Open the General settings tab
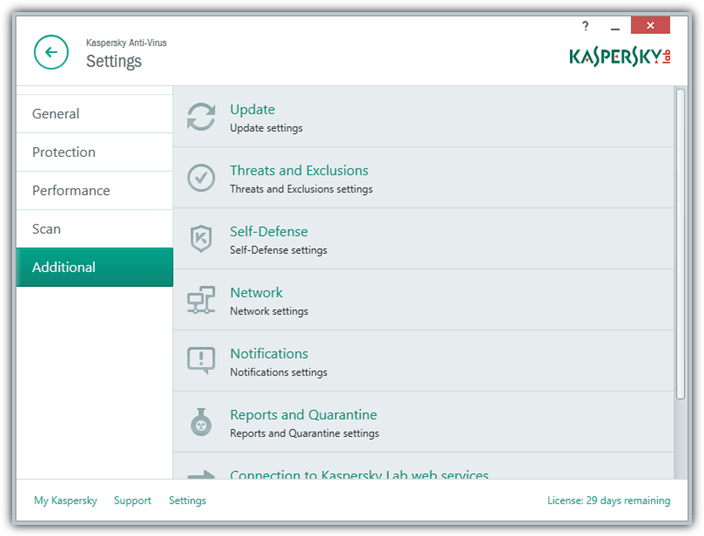Viewport: 704px width, 536px height. tap(56, 114)
